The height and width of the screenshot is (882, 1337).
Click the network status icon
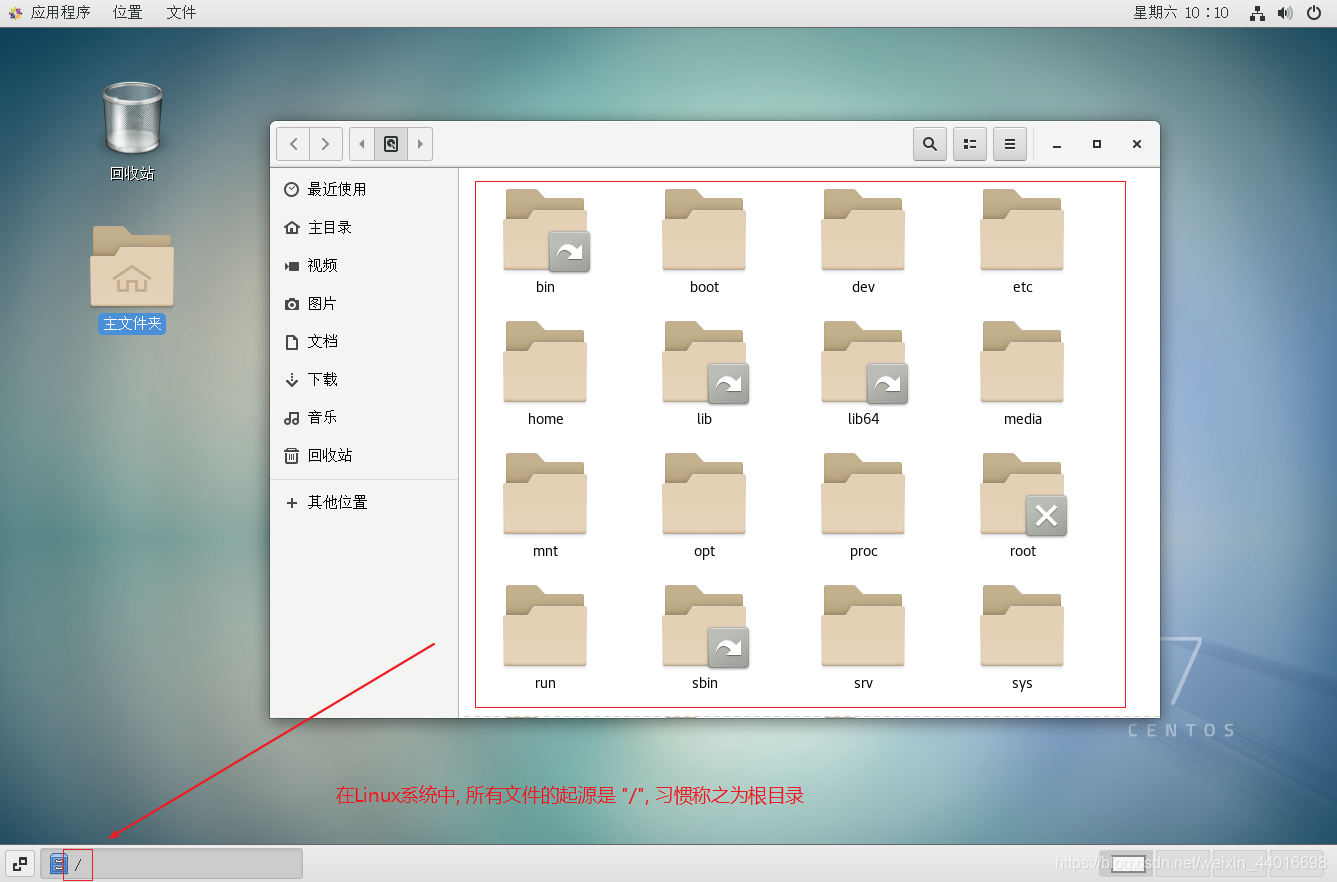click(1258, 13)
